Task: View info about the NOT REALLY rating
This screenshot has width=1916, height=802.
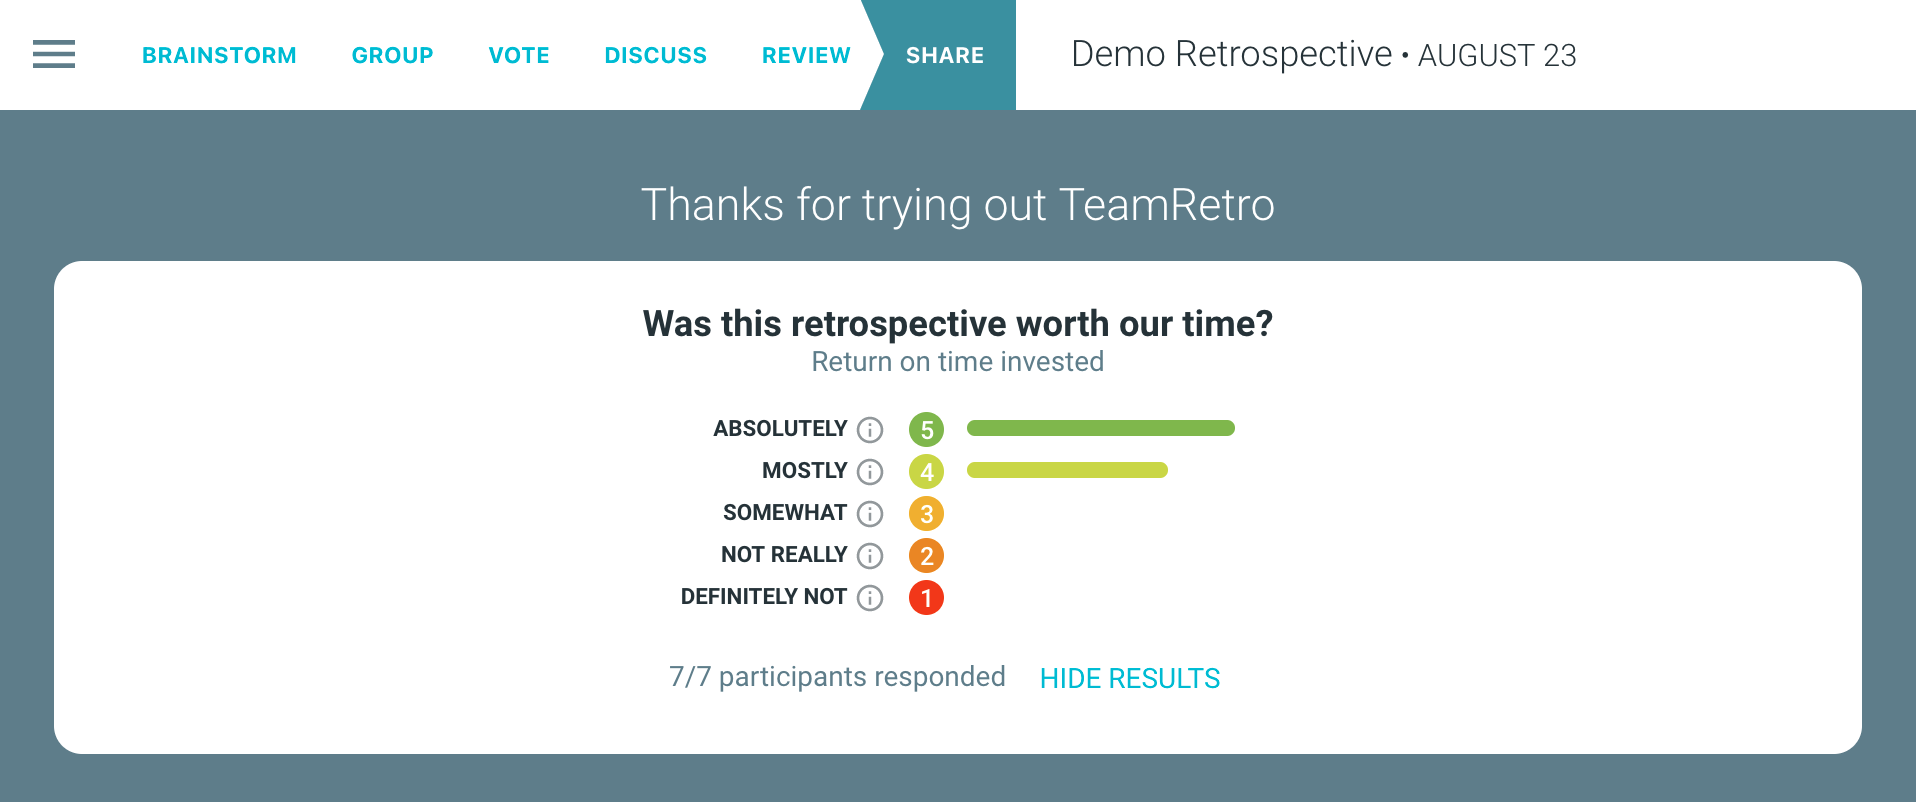Action: tap(871, 555)
